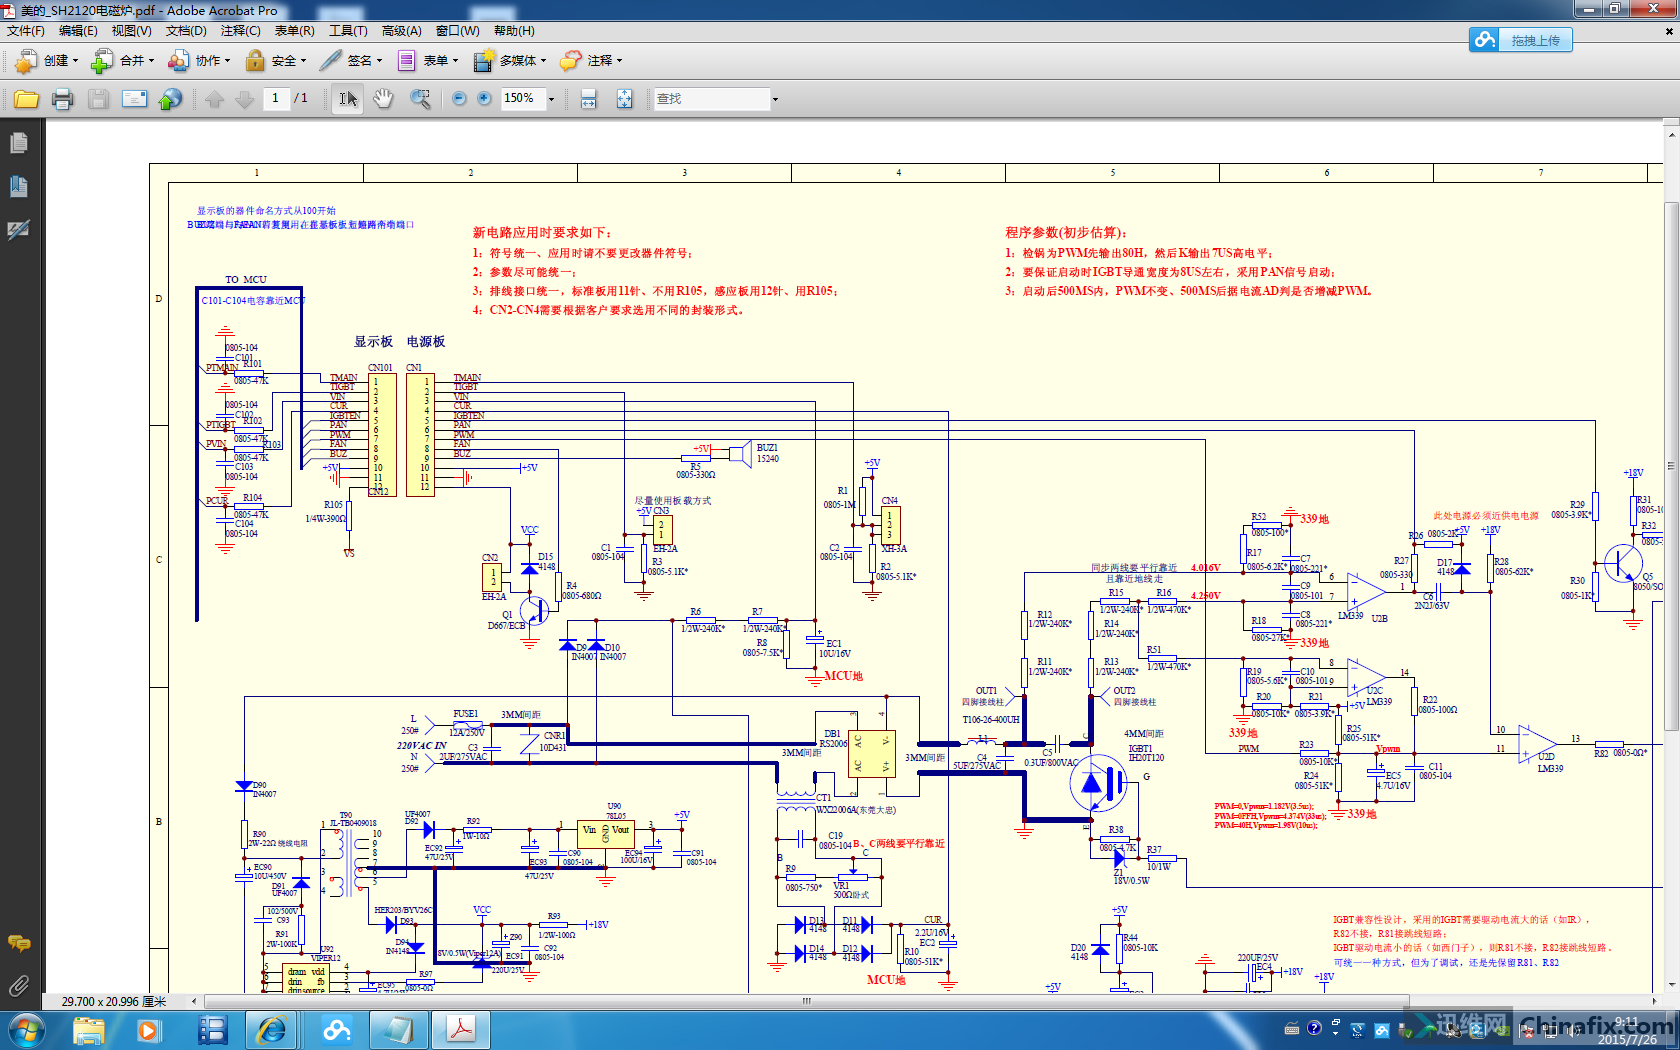Go to previous page arrow
This screenshot has height=1050, width=1680.
pos(214,99)
